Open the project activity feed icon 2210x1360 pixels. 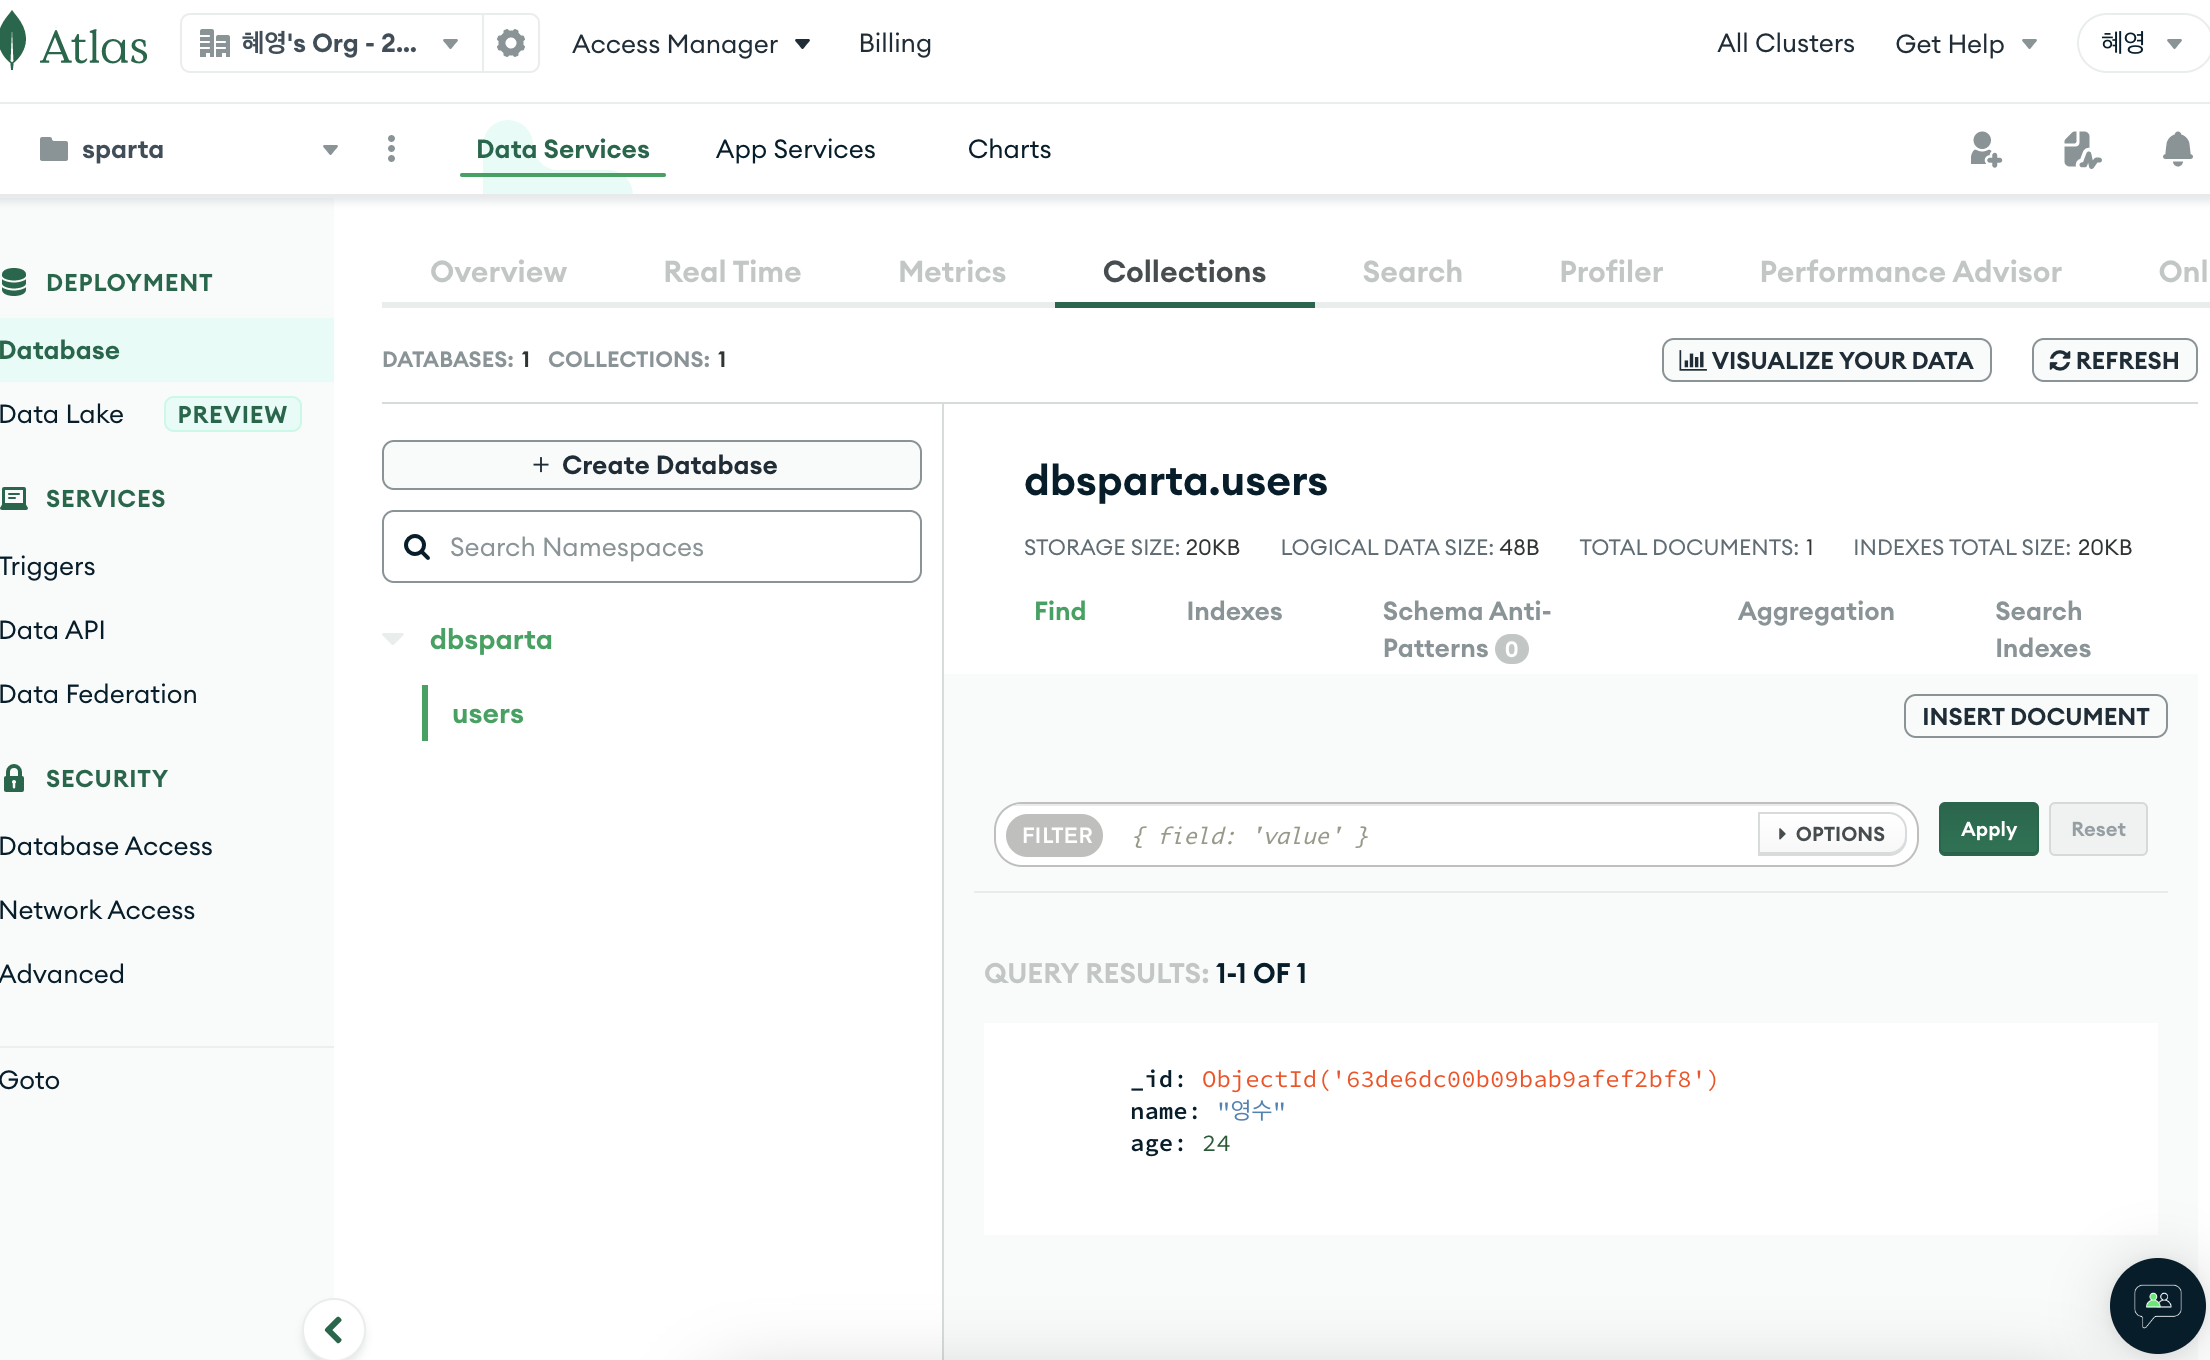coord(2082,150)
